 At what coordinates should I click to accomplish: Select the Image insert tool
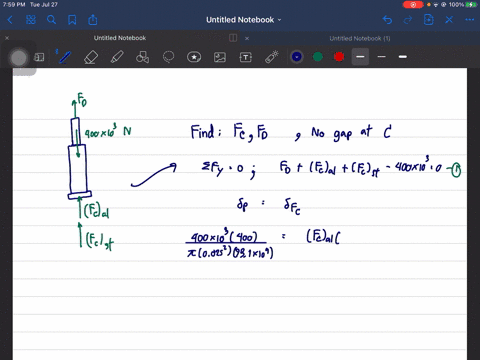220,57
